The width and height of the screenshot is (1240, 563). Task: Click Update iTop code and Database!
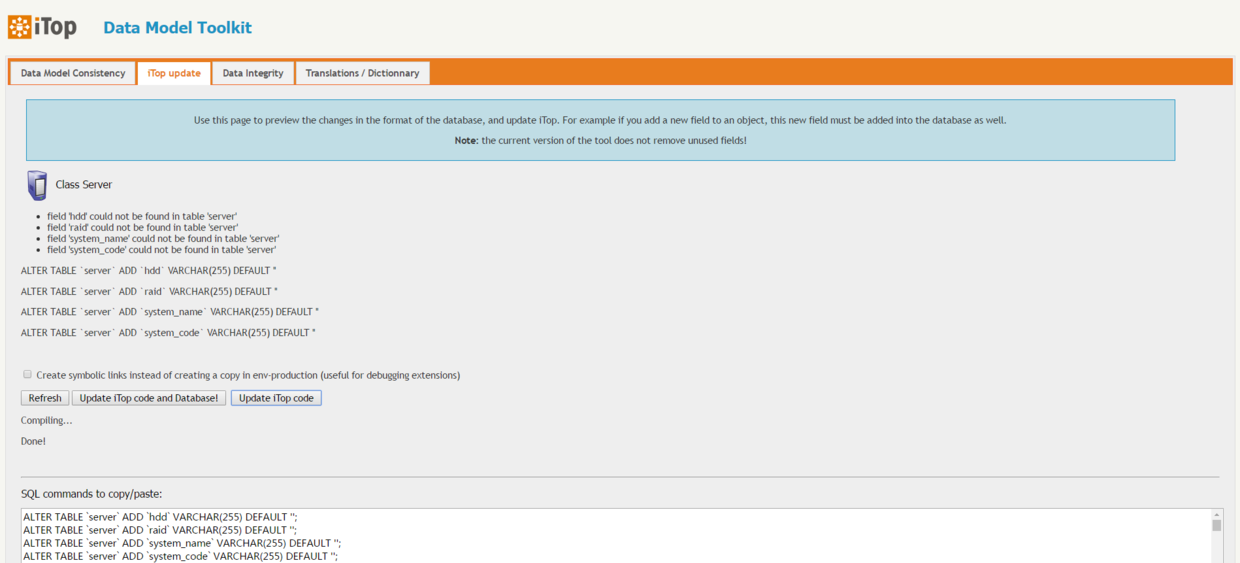(149, 398)
